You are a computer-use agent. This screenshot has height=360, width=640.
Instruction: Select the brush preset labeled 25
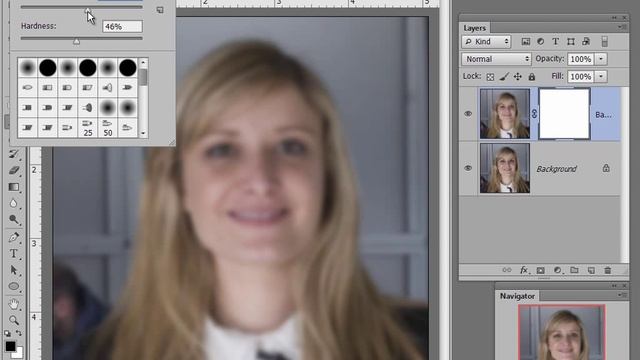pos(88,128)
